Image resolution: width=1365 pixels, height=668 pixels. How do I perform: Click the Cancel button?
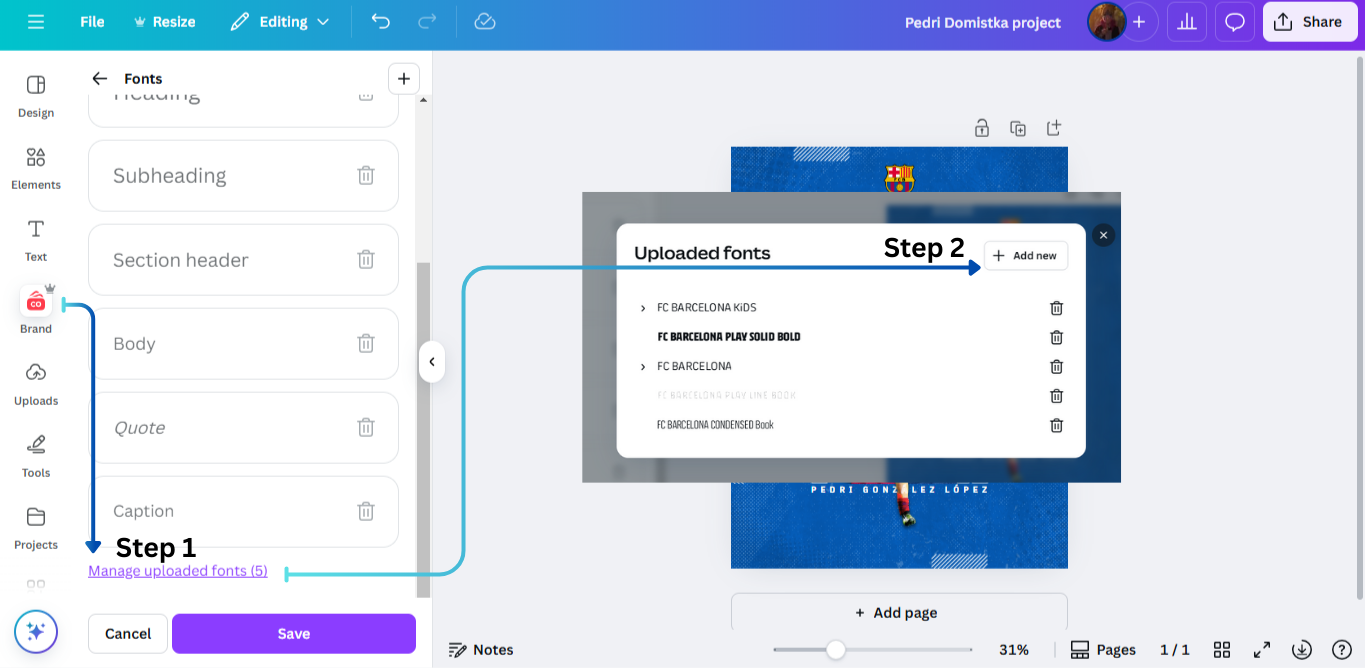point(128,633)
